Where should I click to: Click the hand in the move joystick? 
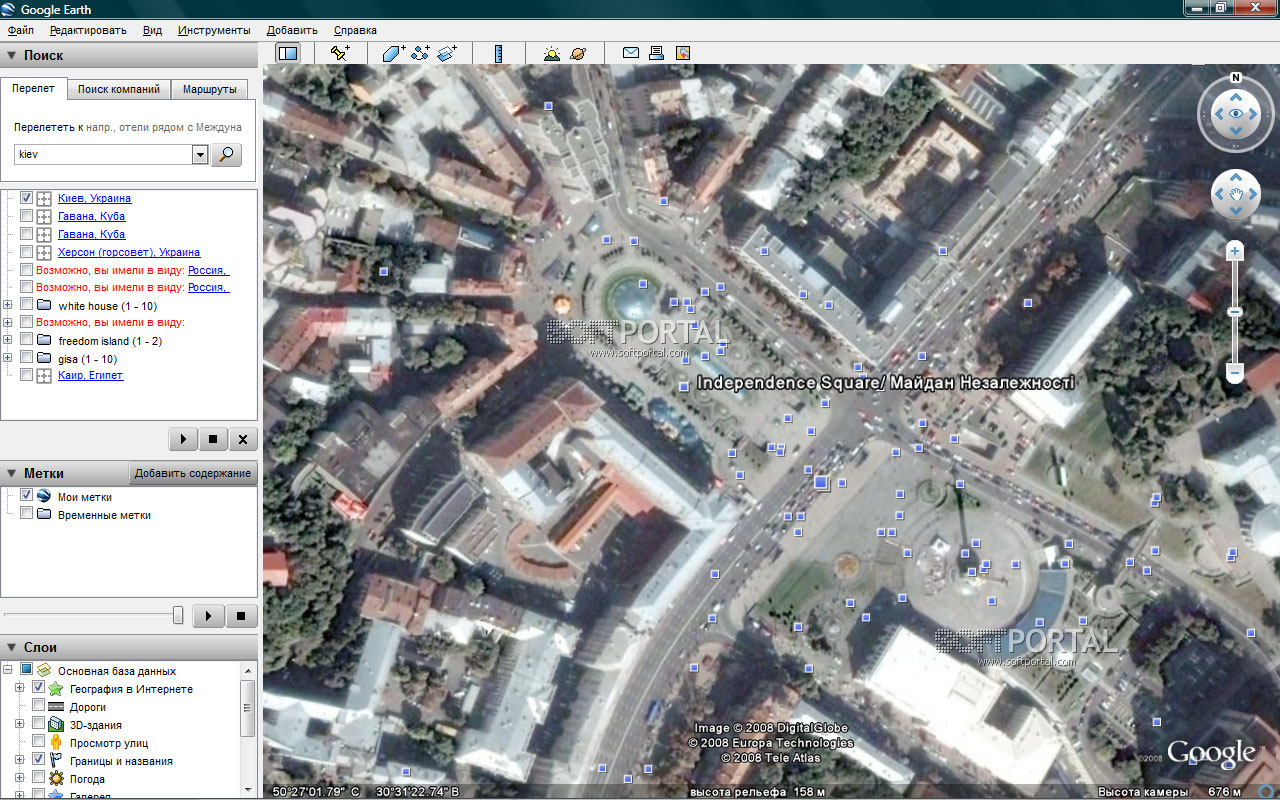click(1236, 195)
